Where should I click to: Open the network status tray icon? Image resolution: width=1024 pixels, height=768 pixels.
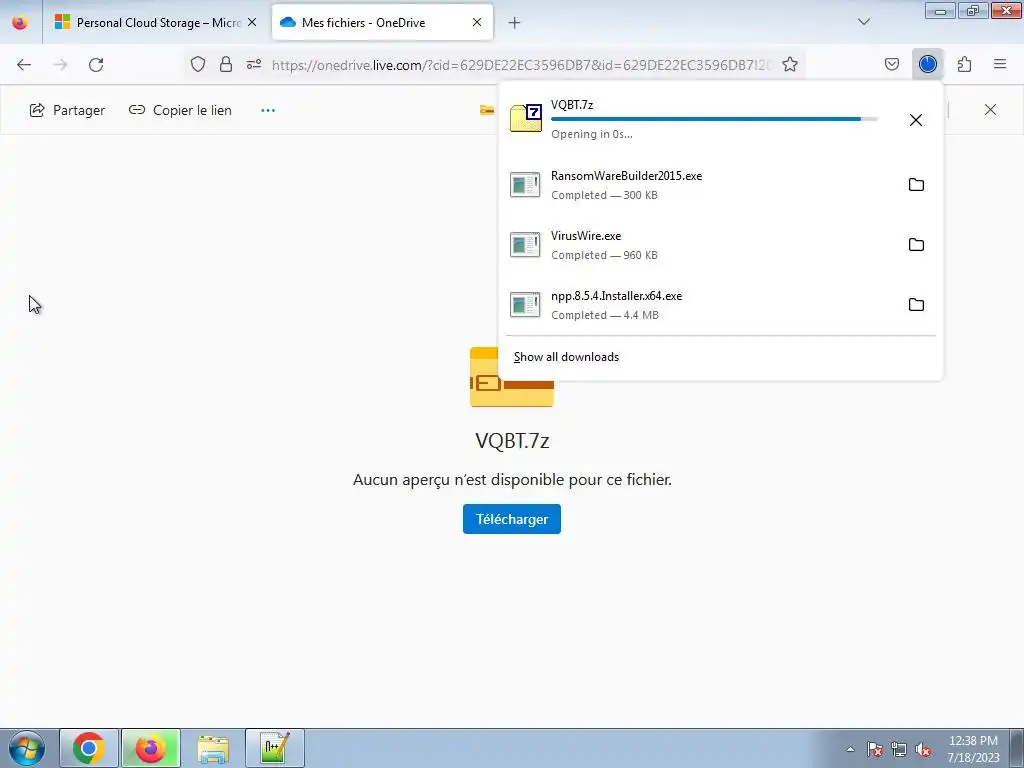pos(899,749)
